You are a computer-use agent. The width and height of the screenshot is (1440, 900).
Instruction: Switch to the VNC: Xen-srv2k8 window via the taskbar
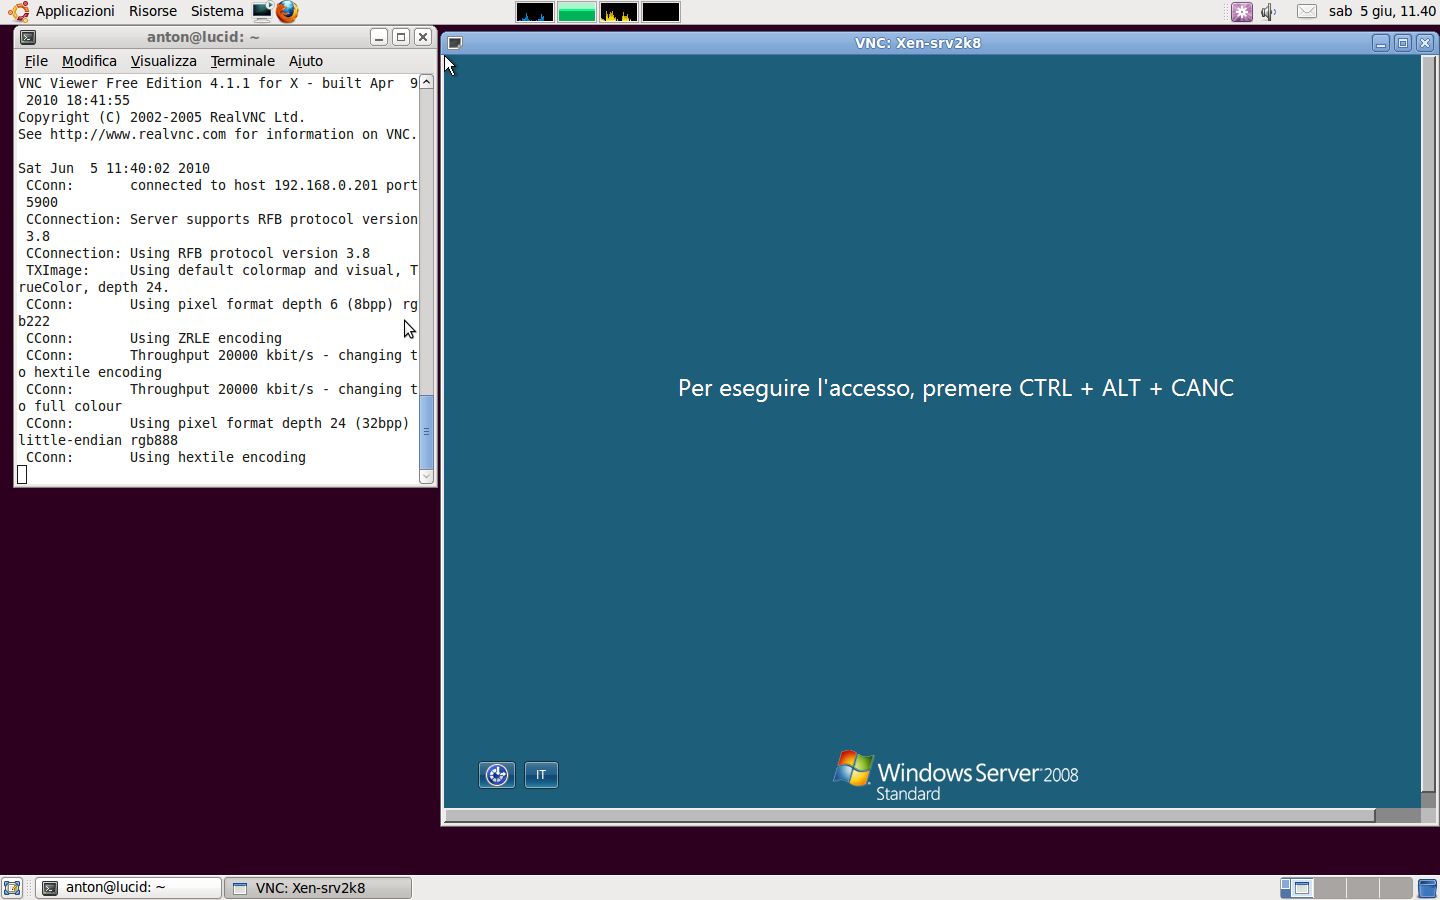(x=317, y=887)
